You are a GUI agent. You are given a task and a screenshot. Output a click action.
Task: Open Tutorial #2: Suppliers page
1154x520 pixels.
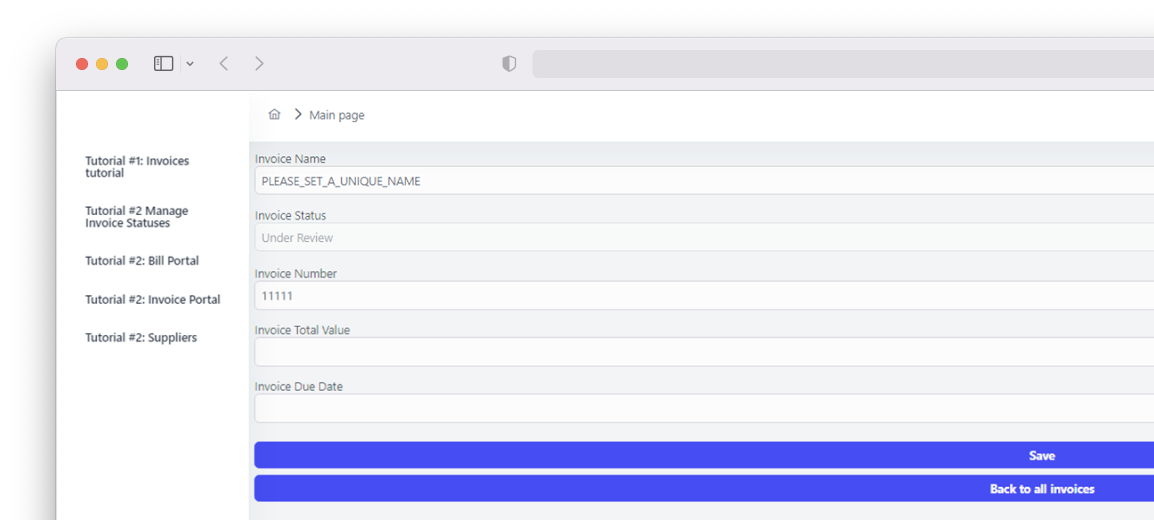pos(141,338)
